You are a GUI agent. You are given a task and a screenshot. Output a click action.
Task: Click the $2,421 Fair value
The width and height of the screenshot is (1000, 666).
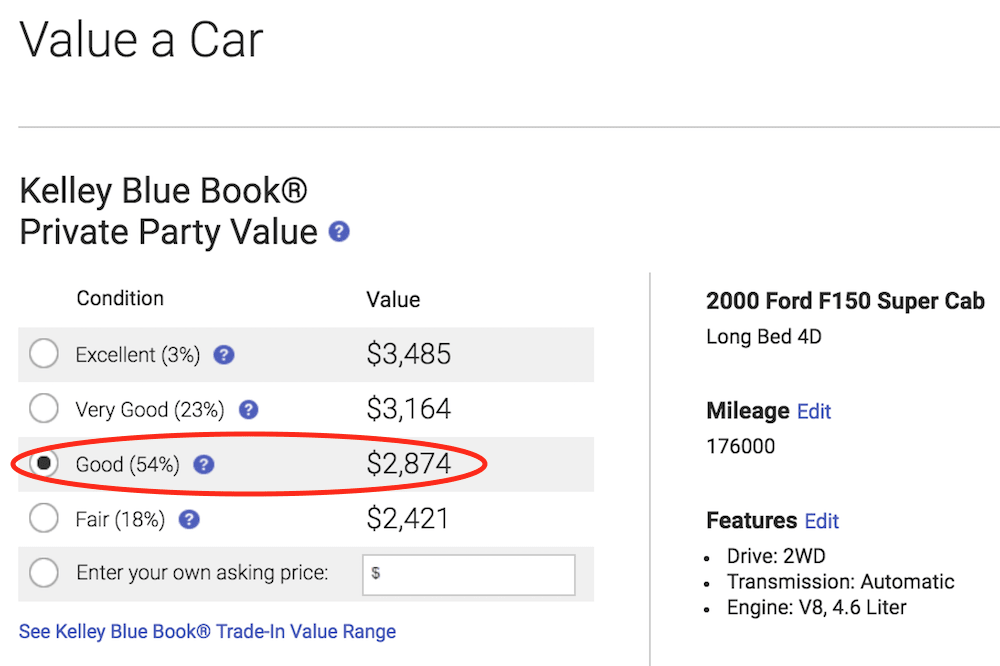[408, 519]
